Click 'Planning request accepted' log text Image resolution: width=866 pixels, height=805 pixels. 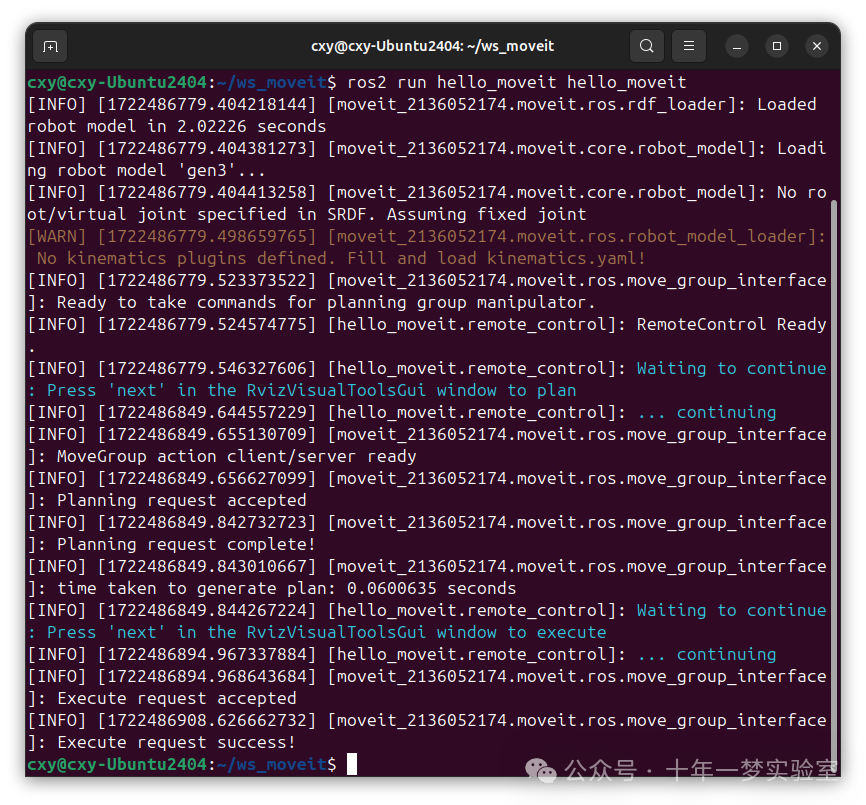(x=182, y=501)
